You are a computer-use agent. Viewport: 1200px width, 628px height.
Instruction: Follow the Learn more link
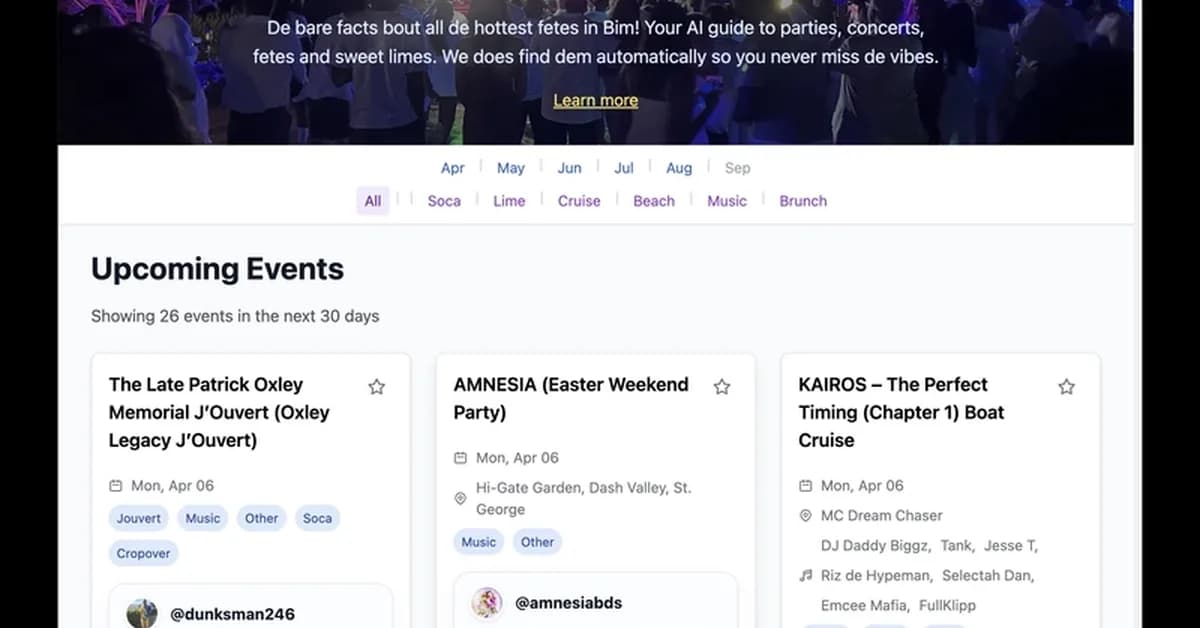coord(596,100)
